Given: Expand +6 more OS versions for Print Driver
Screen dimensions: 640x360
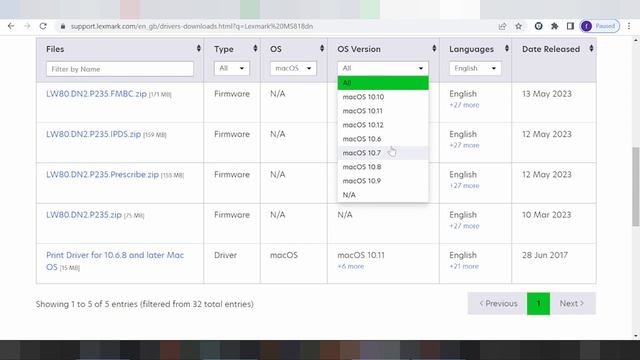Looking at the screenshot, I should click(350, 266).
